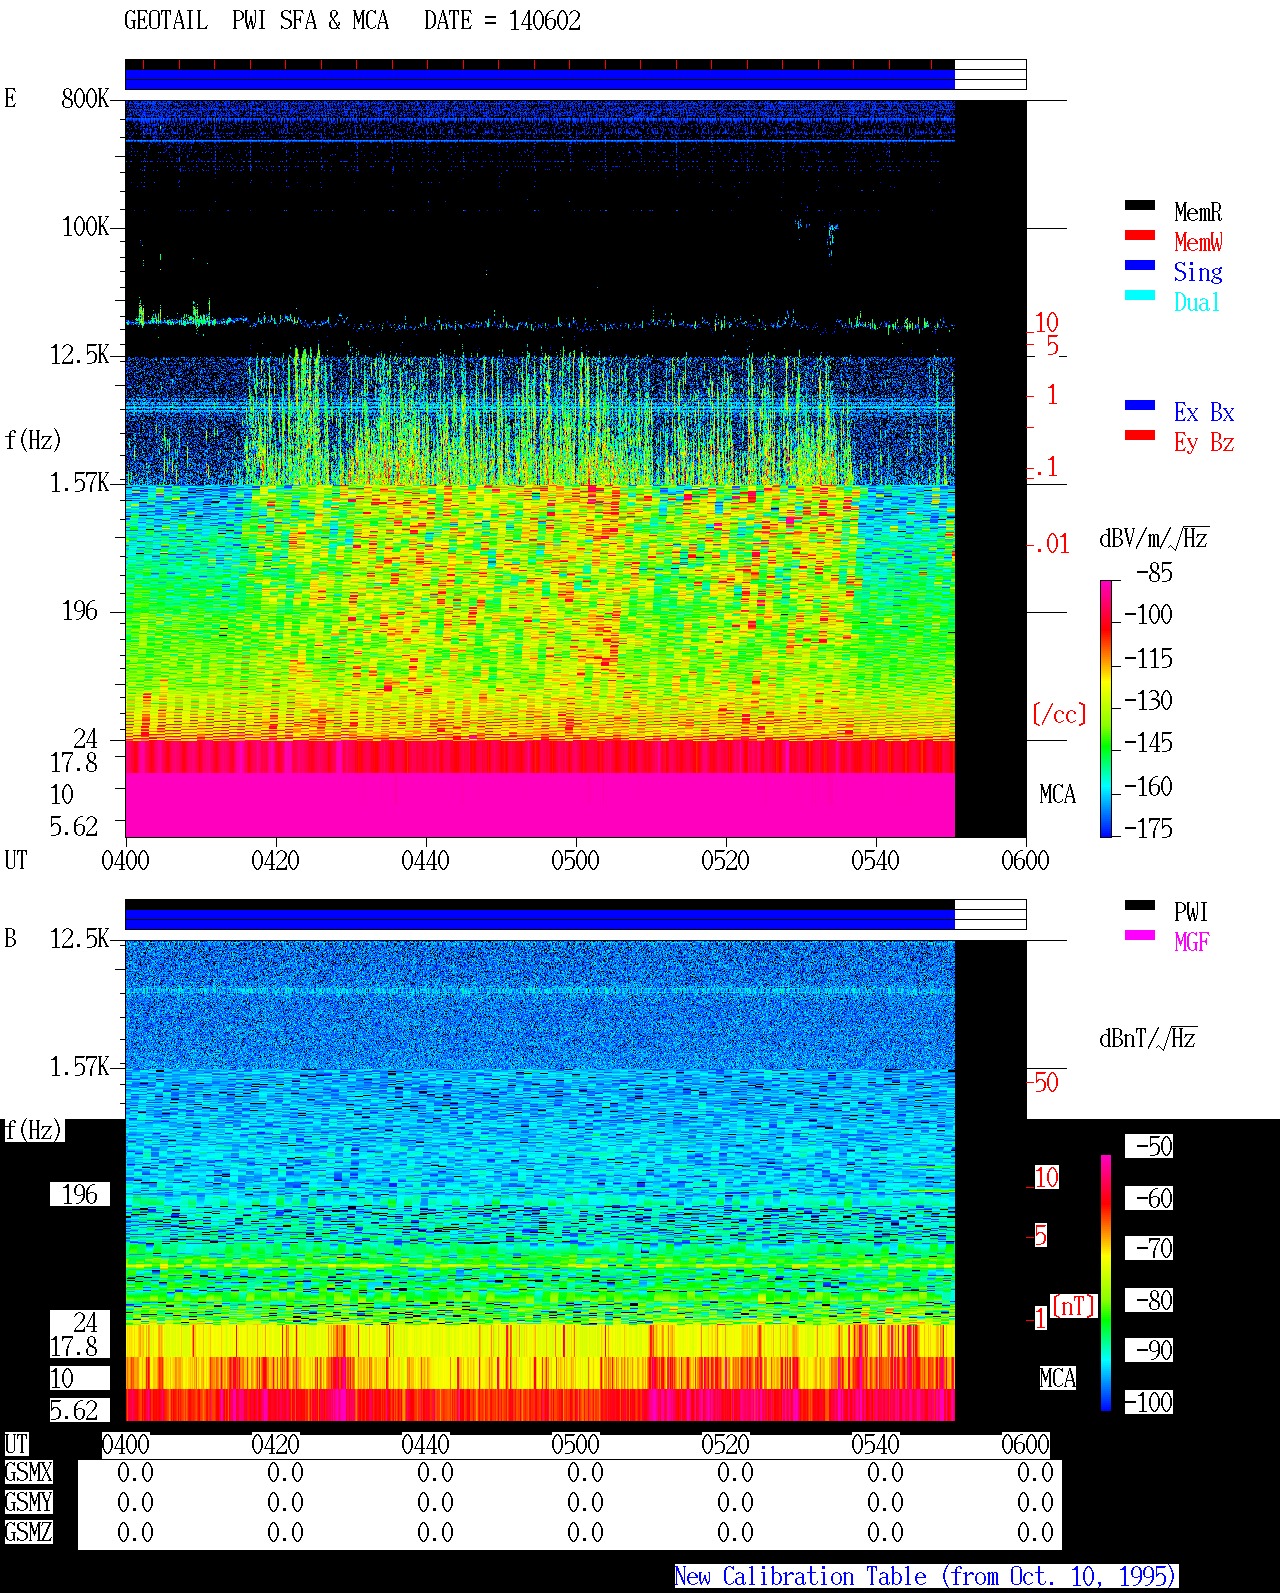The height and width of the screenshot is (1593, 1280).
Task: Click the Ey Bz legend label
Action: 1204,442
